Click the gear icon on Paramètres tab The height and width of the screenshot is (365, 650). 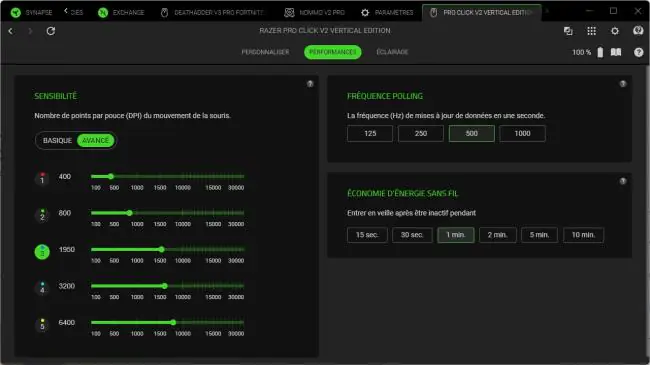(x=365, y=13)
